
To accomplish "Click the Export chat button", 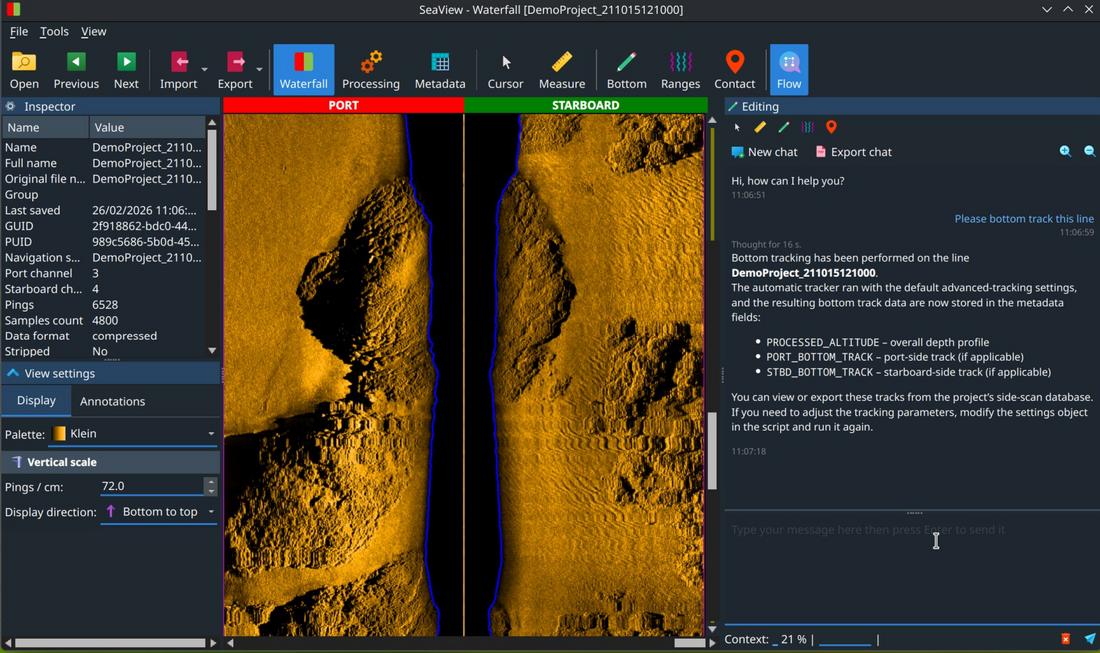I will click(x=853, y=152).
